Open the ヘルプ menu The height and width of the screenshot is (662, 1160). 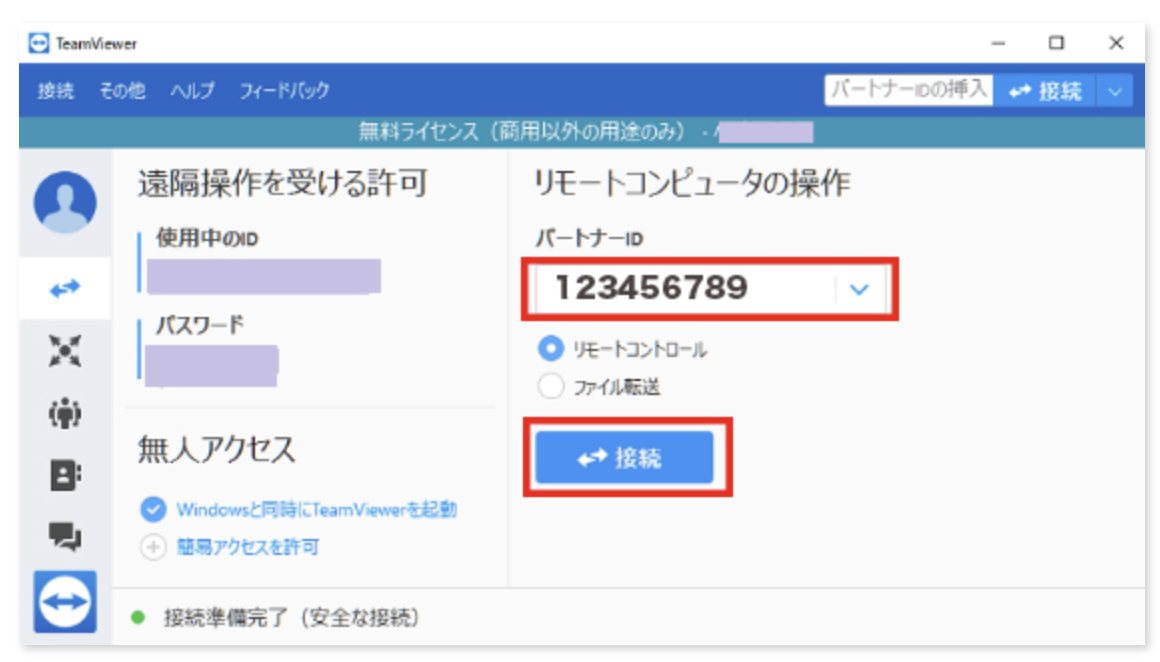pyautogui.click(x=192, y=91)
